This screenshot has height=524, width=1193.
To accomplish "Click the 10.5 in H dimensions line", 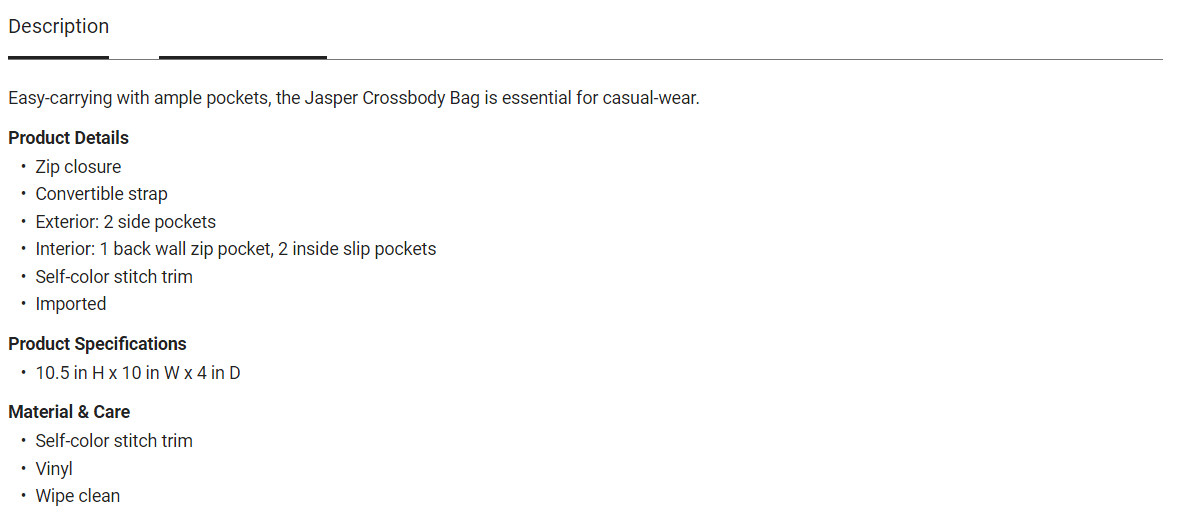I will coord(137,373).
